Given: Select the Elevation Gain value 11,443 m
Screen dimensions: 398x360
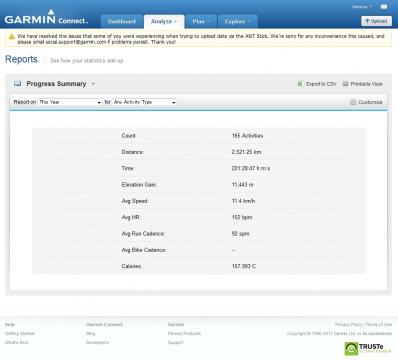Looking at the screenshot, I should [x=243, y=185].
